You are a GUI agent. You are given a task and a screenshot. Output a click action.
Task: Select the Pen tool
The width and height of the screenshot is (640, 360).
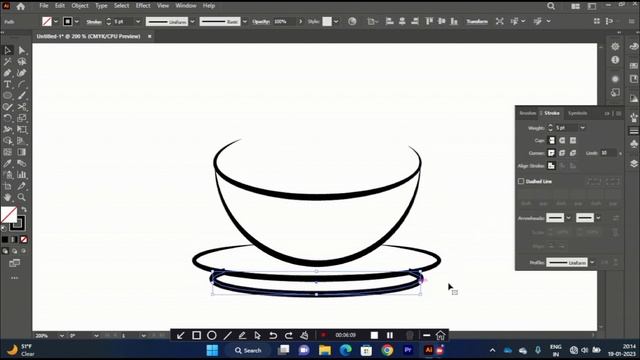(7, 73)
